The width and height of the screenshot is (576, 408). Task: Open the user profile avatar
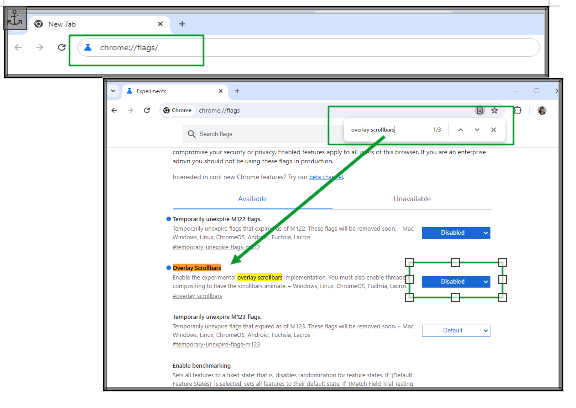point(542,111)
